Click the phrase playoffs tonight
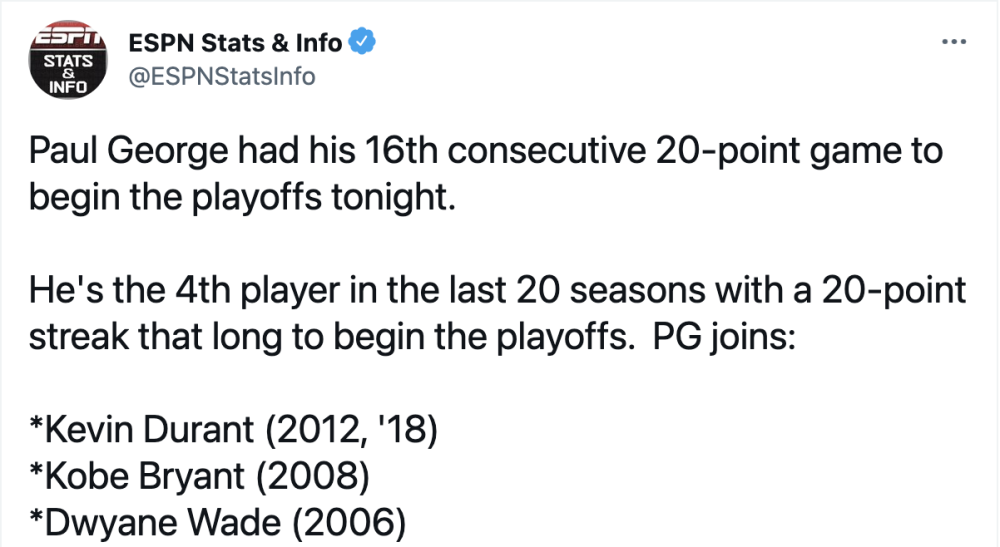1000x547 pixels. [324, 199]
